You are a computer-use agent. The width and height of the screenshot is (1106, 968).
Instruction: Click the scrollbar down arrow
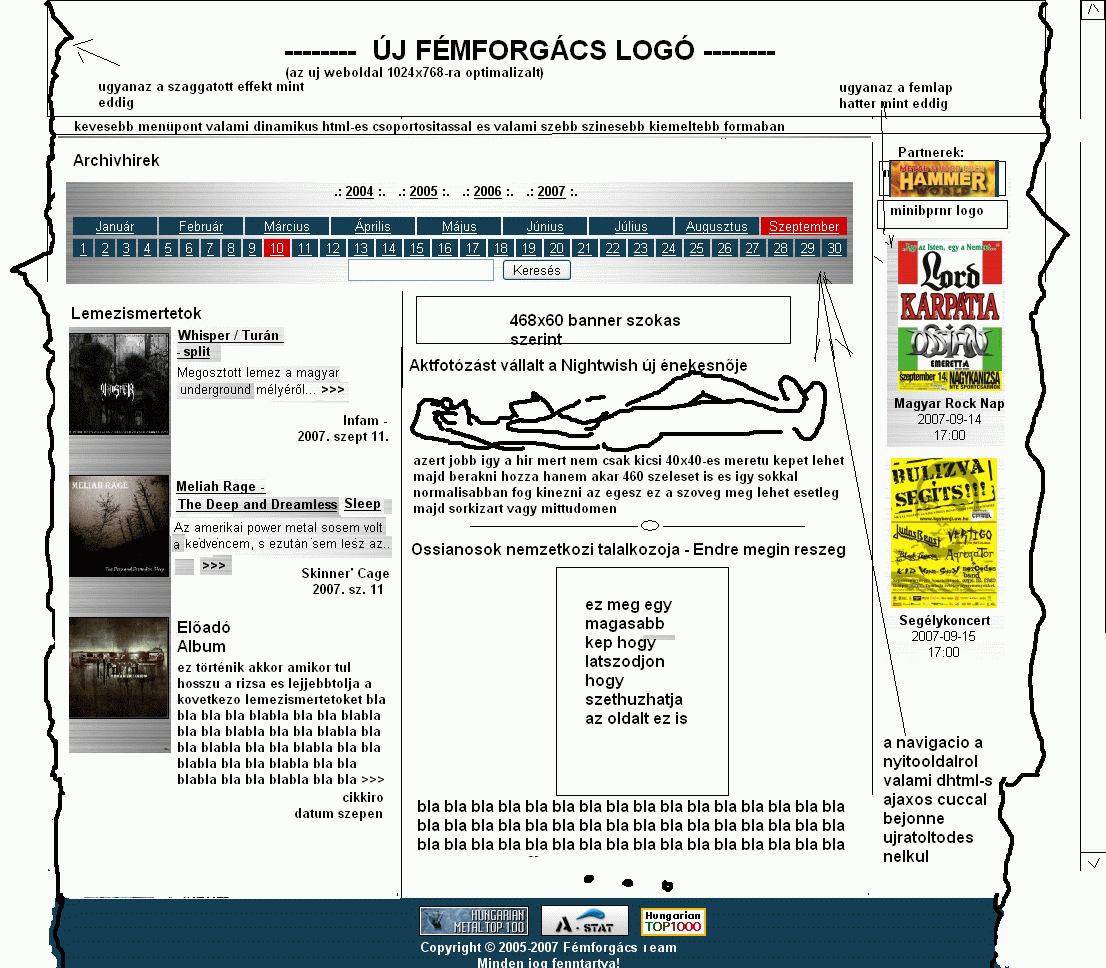click(x=1093, y=861)
